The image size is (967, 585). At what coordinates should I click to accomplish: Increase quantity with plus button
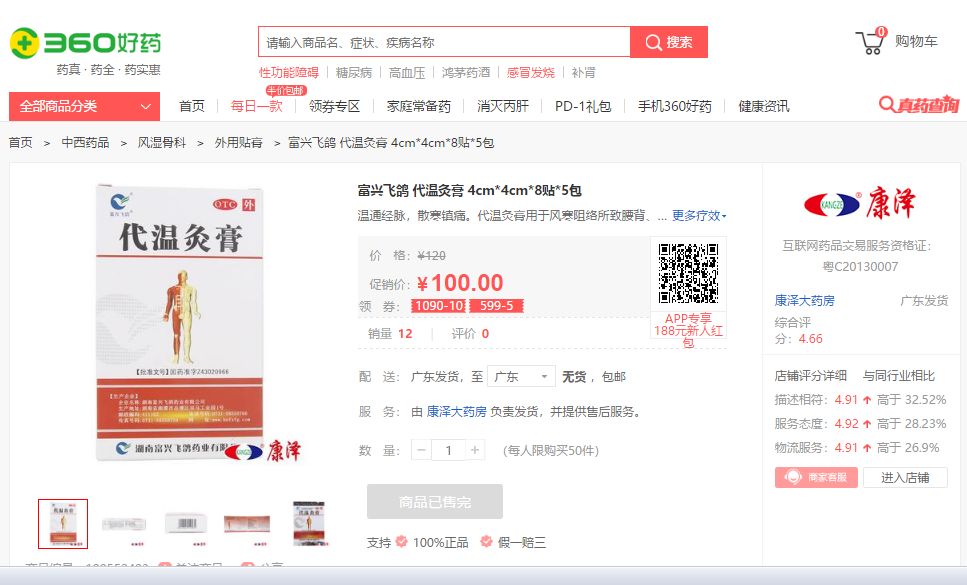(475, 451)
